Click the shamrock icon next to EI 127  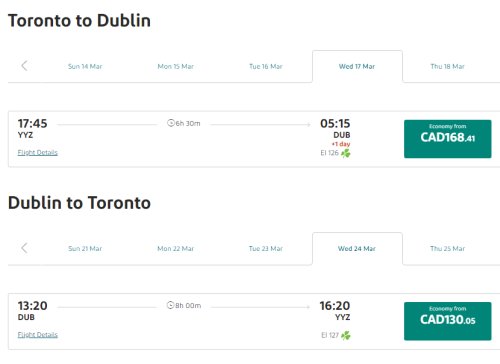point(346,335)
